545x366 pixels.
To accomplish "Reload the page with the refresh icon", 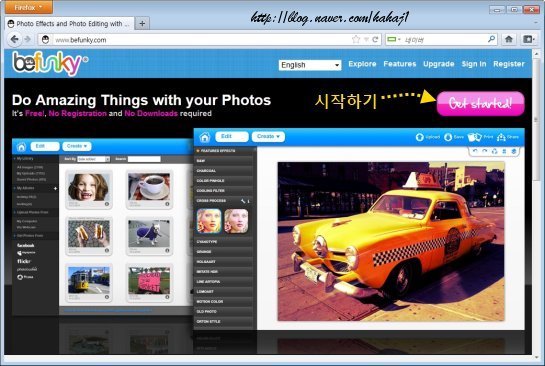I will (375, 39).
